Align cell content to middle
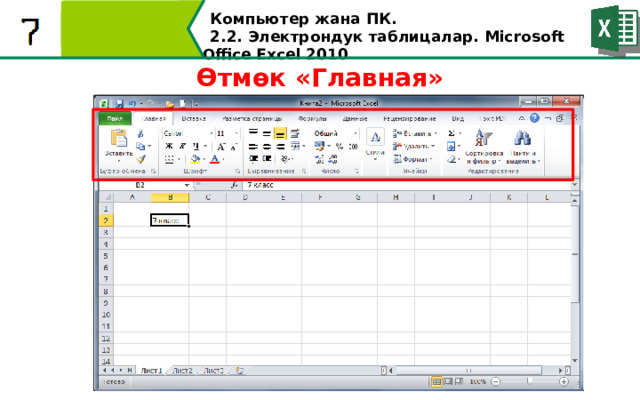 (x=267, y=133)
